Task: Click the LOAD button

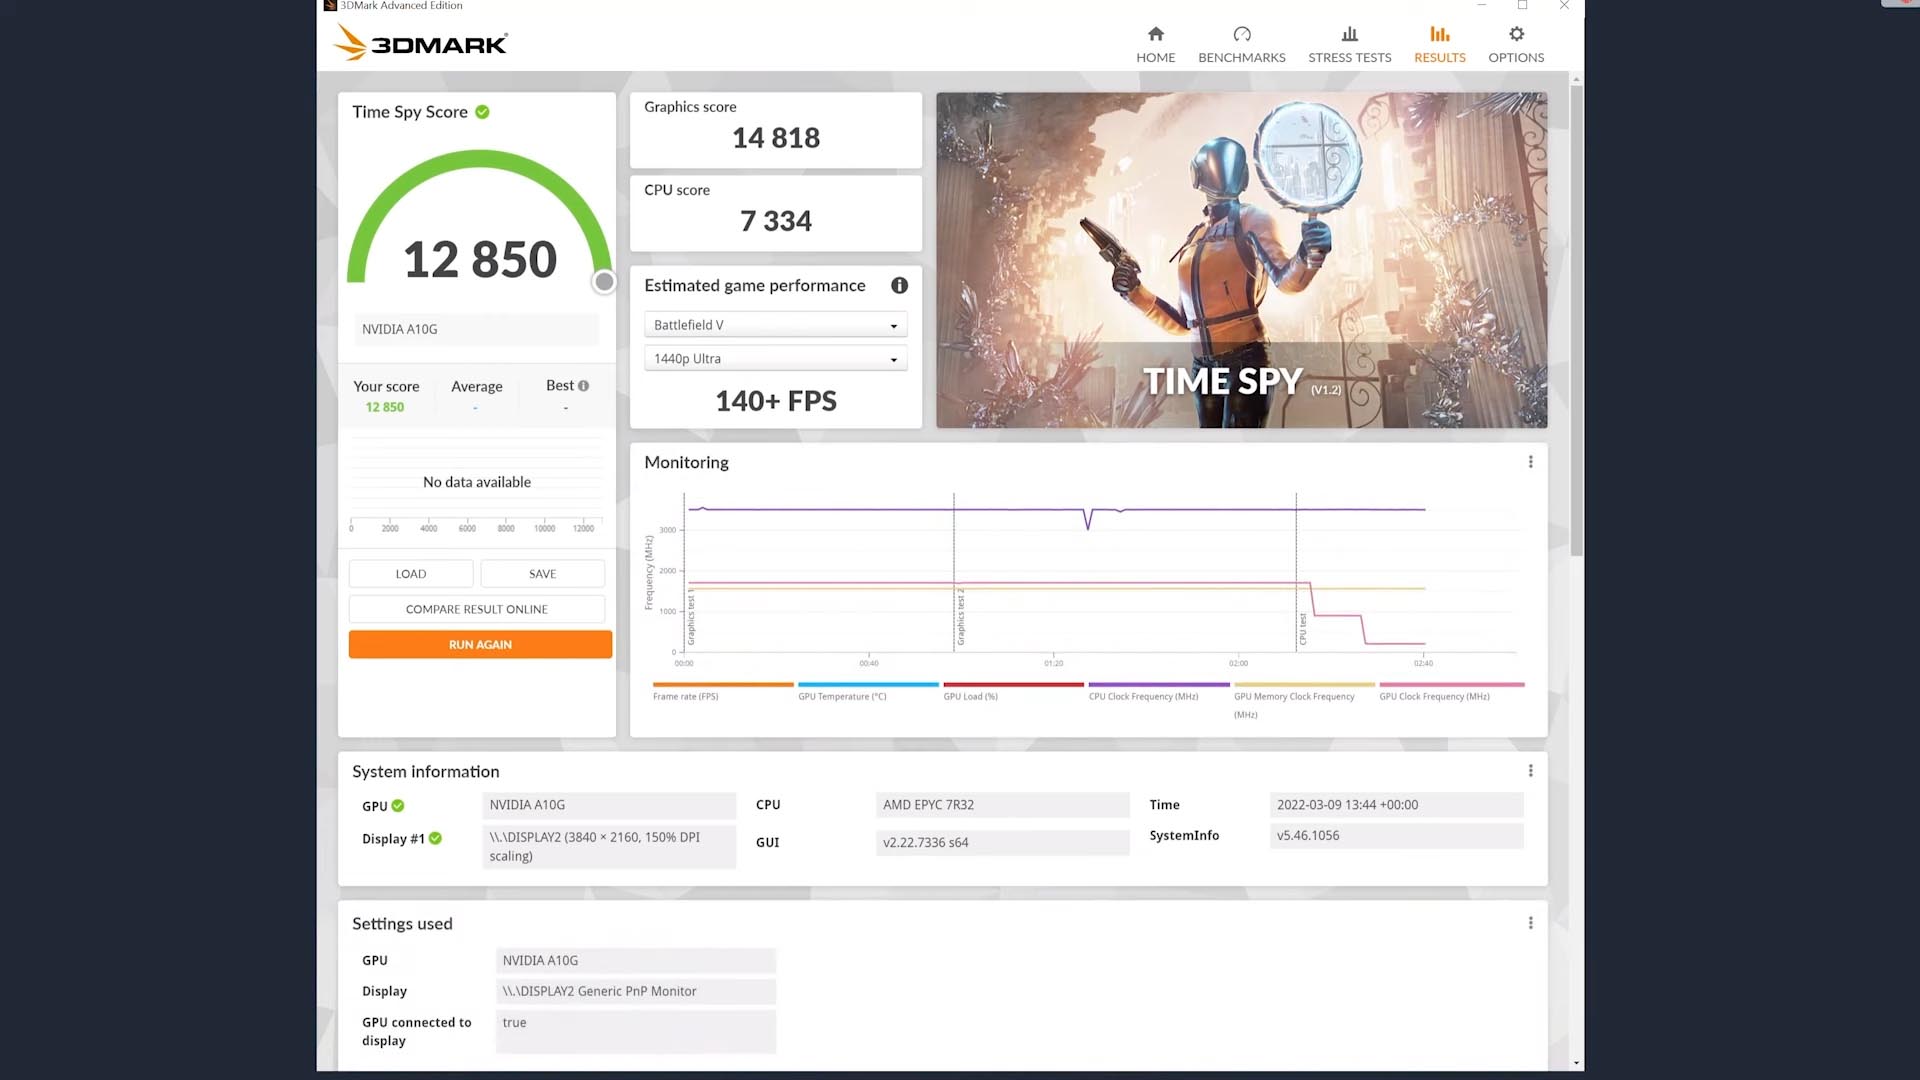Action: tap(411, 574)
